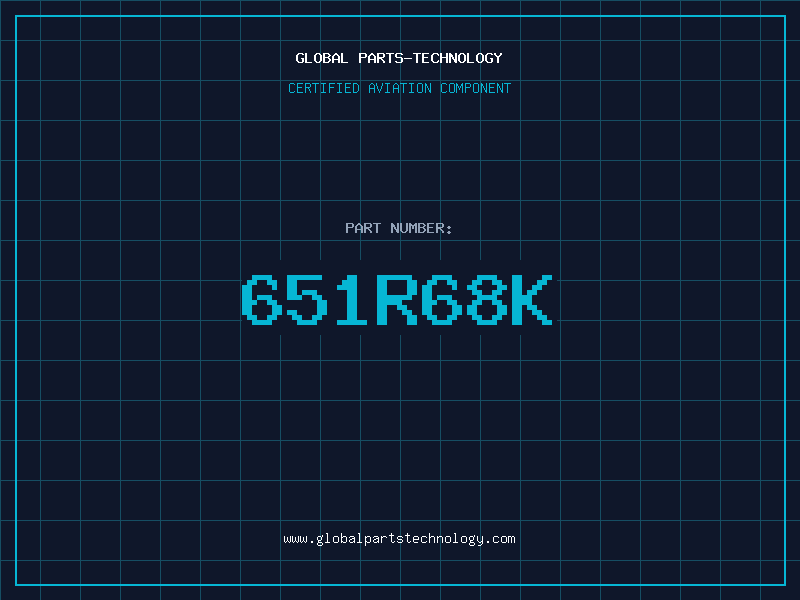Click the PART NUMBER: label
Image resolution: width=800 pixels, height=600 pixels.
399,229
